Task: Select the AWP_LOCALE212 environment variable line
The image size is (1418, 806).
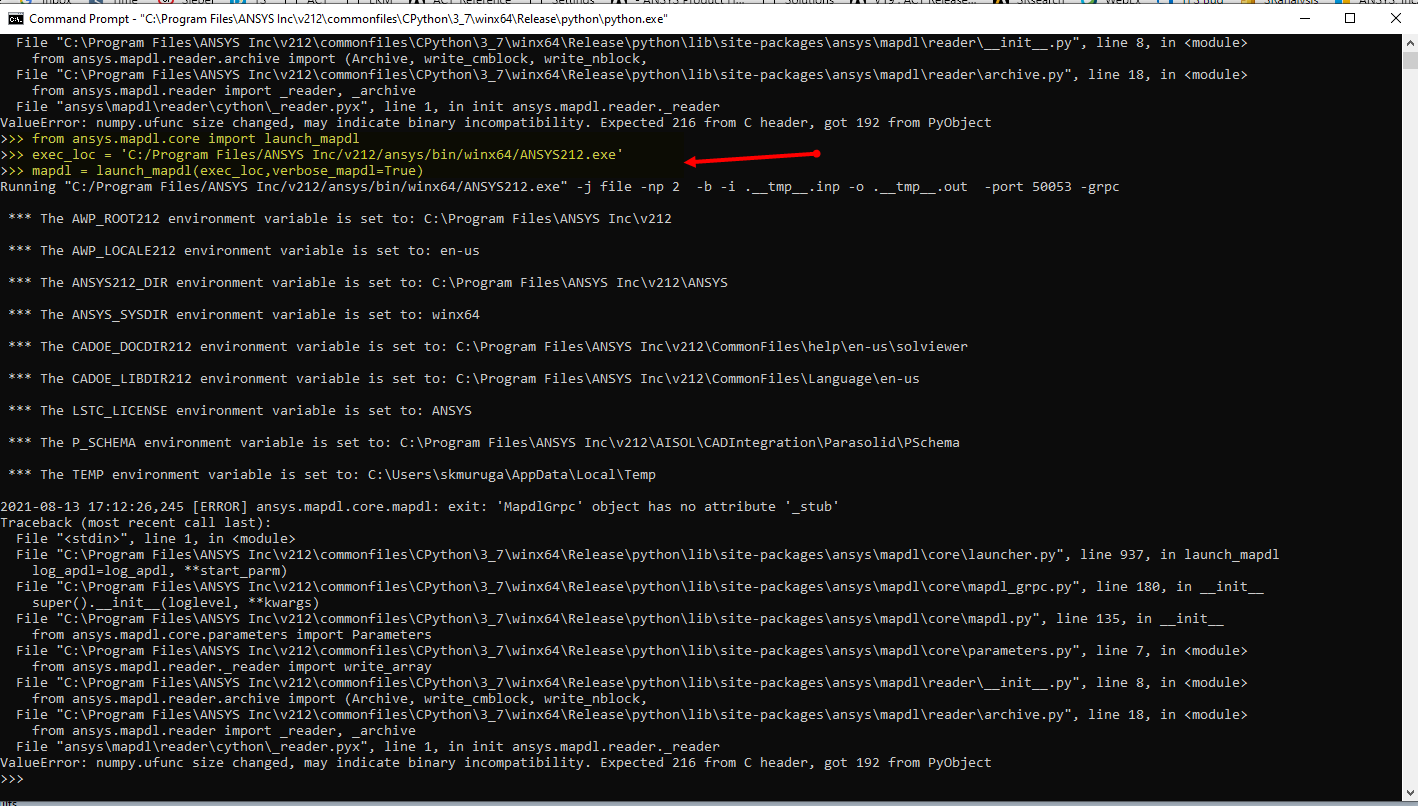Action: pyautogui.click(x=244, y=251)
